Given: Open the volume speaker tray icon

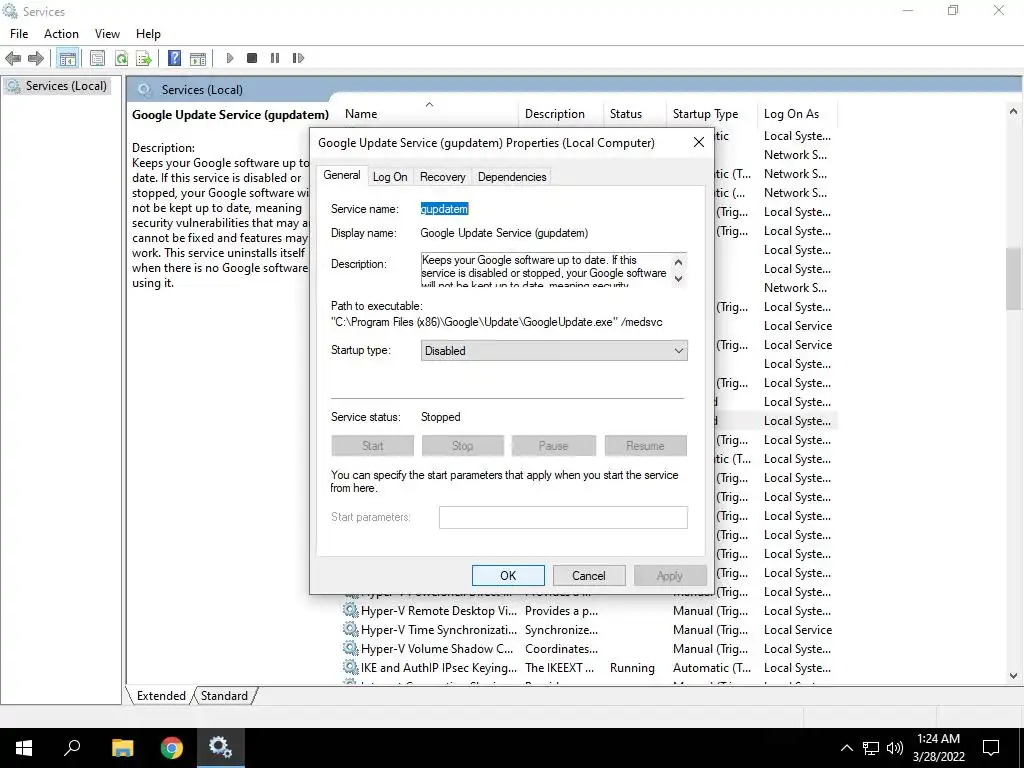Looking at the screenshot, I should tap(895, 748).
